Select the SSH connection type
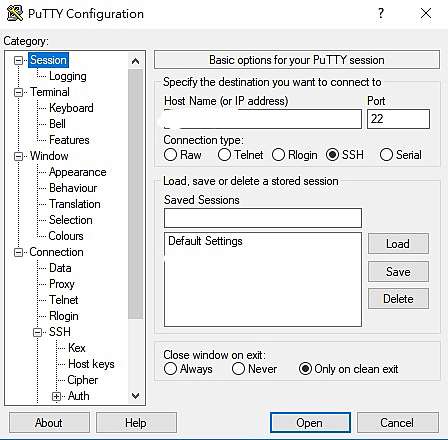Viewport: 448px width, 440px height. [x=332, y=155]
